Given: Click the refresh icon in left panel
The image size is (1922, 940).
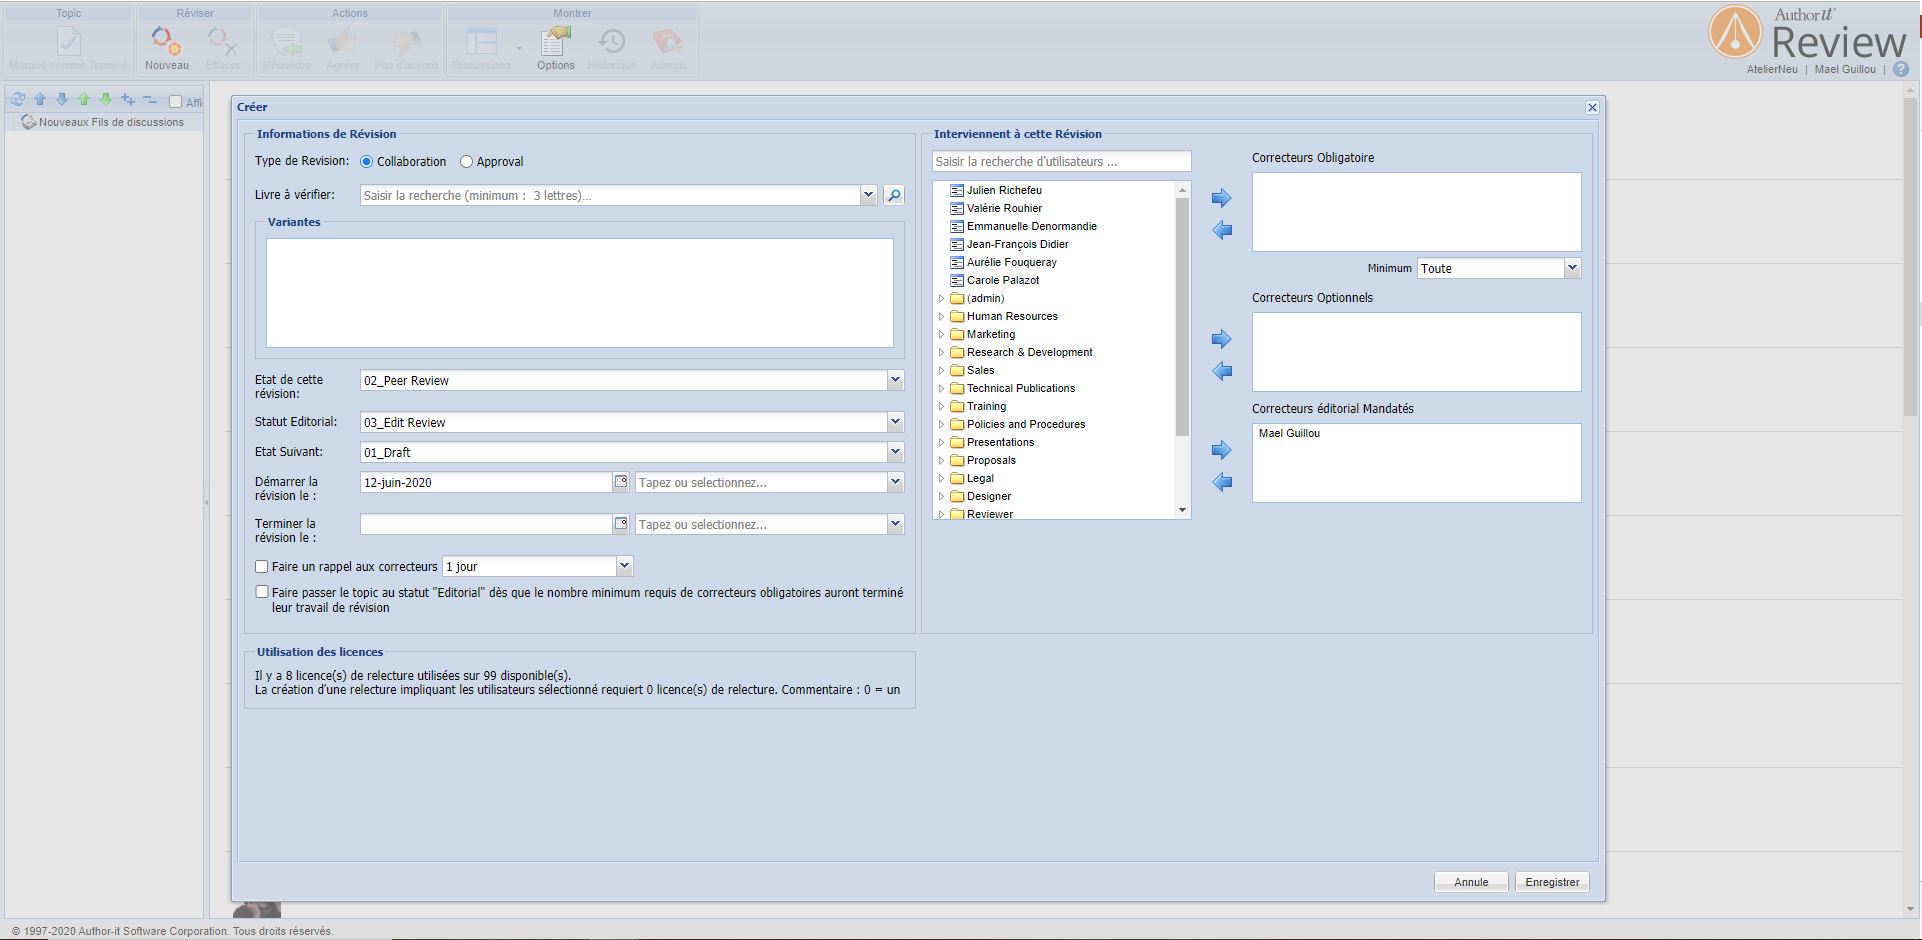Looking at the screenshot, I should (x=18, y=100).
